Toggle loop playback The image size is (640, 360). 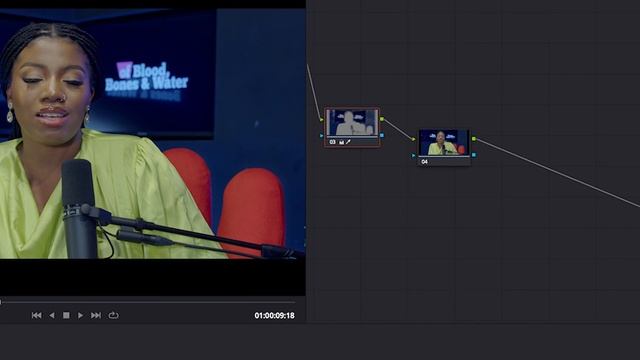point(113,315)
